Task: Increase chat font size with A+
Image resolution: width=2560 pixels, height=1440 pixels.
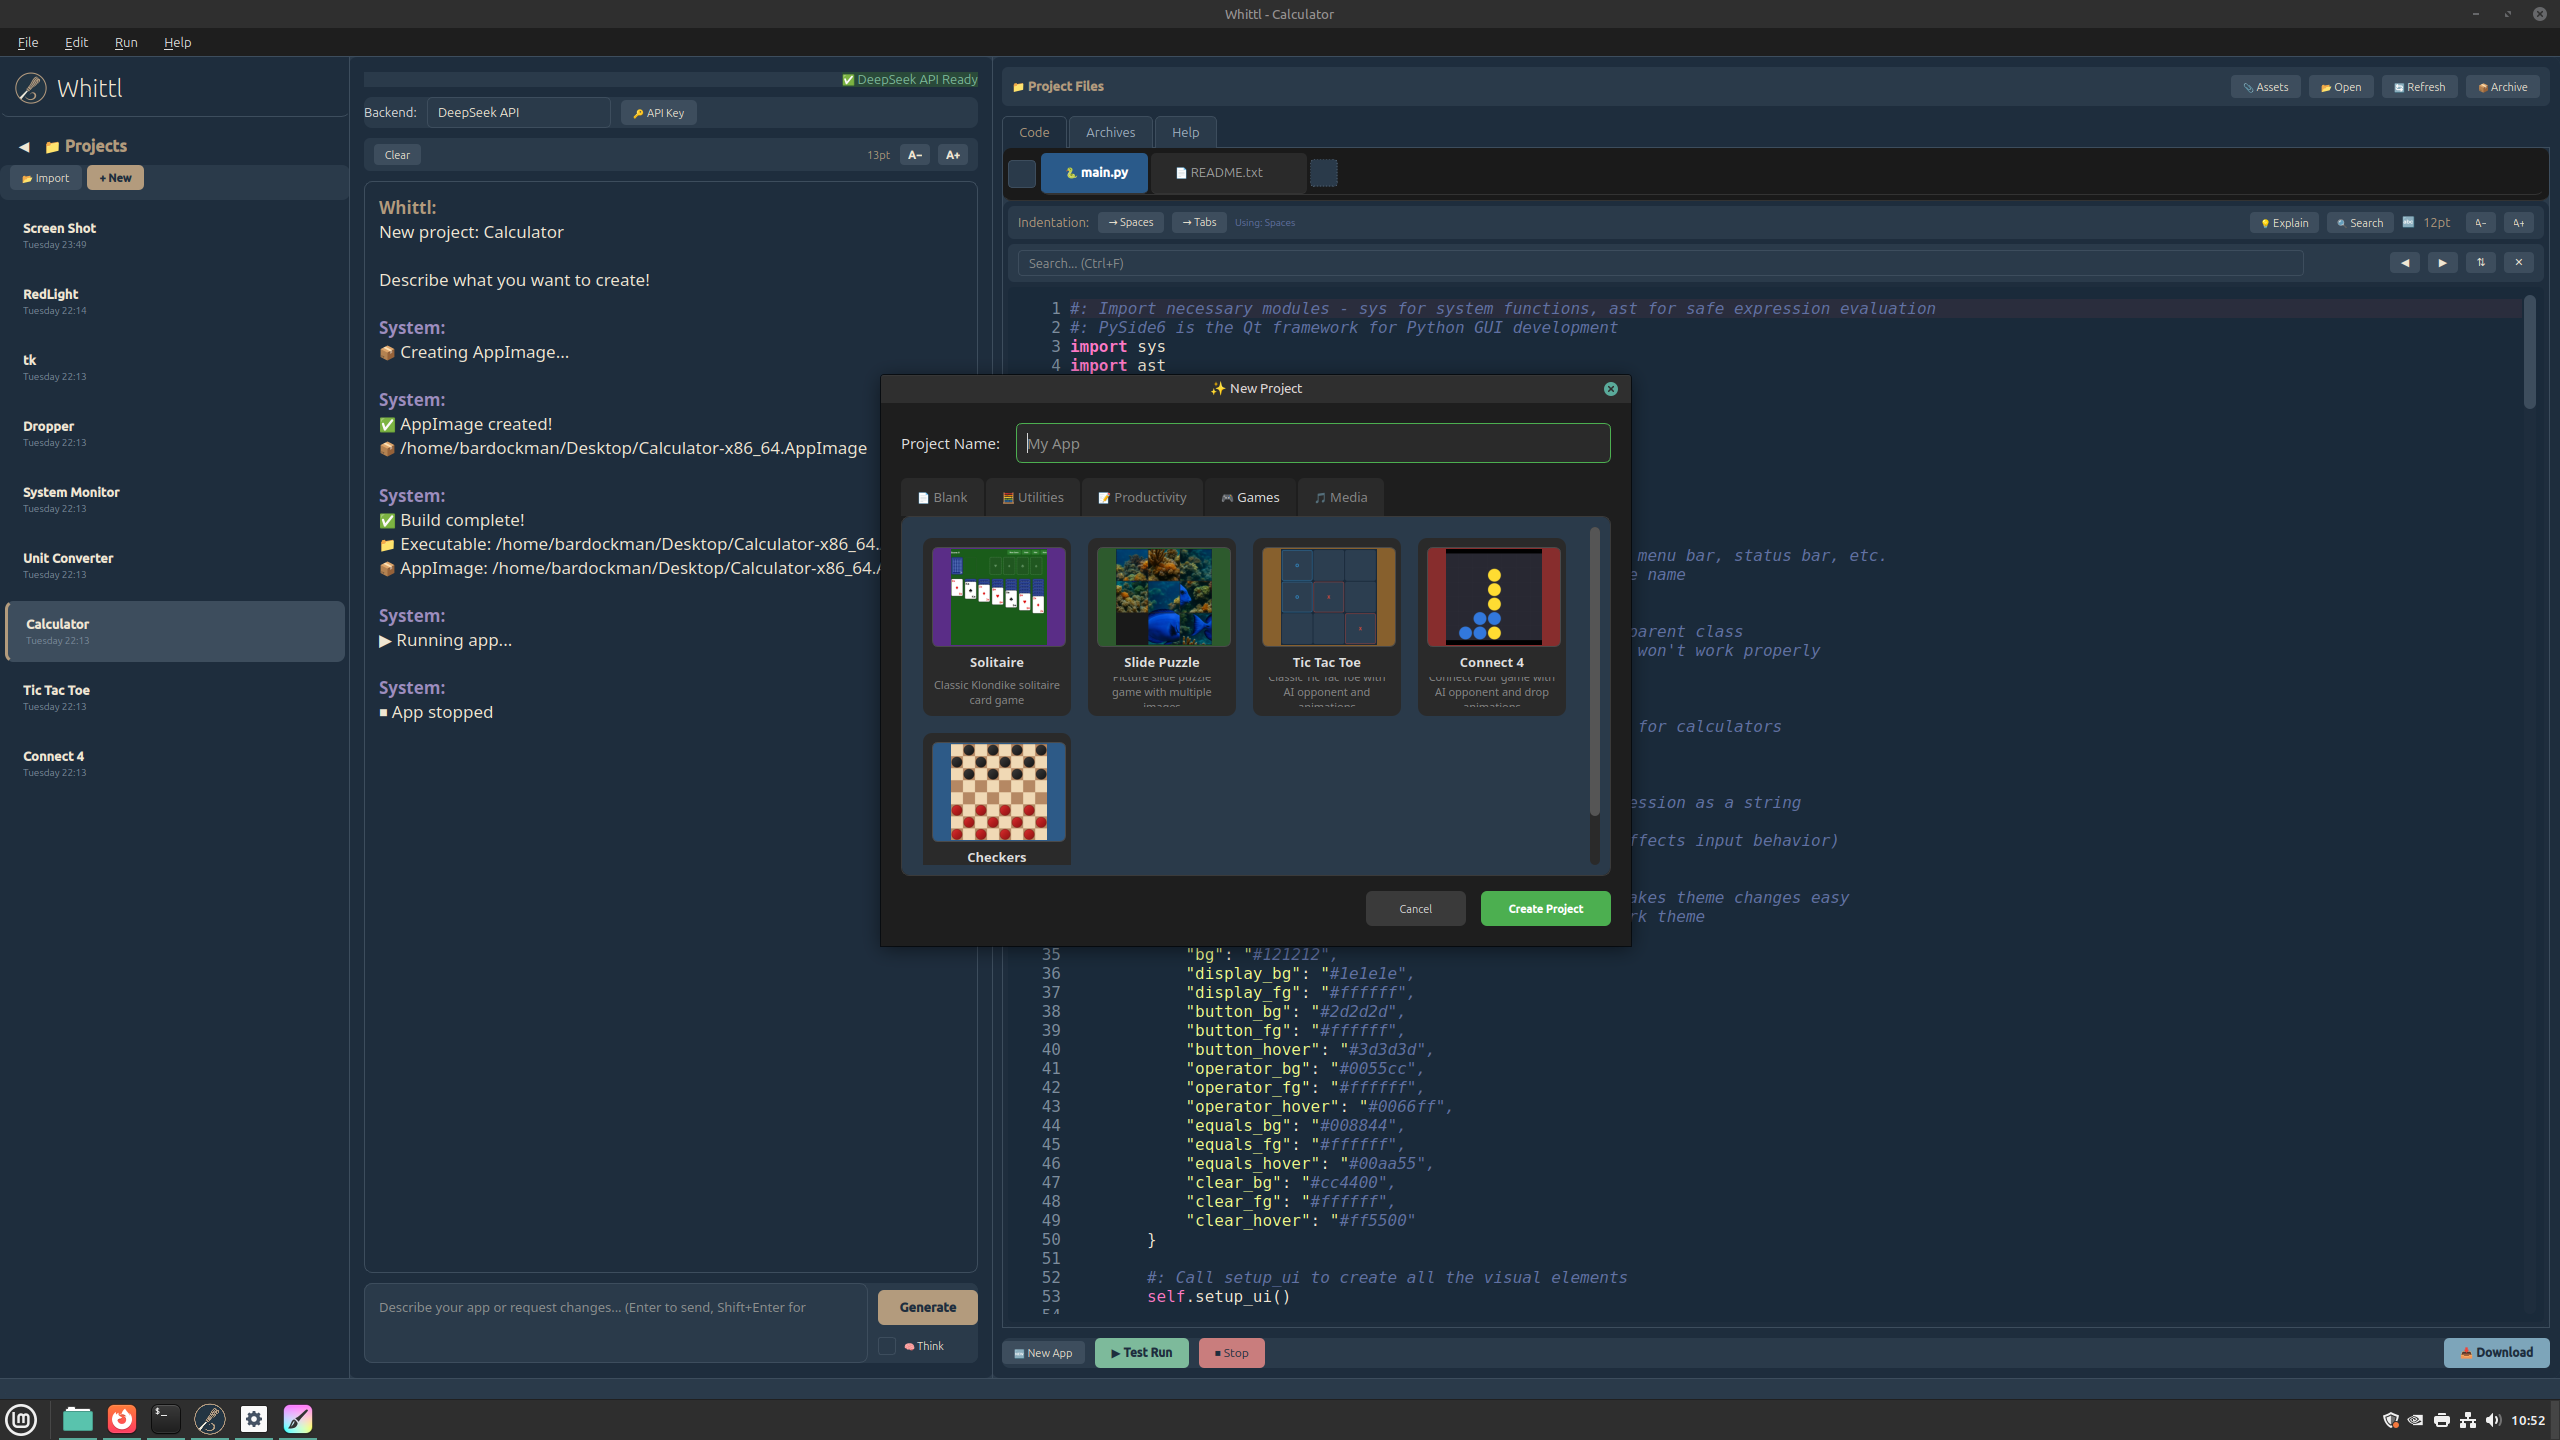Action: 952,155
